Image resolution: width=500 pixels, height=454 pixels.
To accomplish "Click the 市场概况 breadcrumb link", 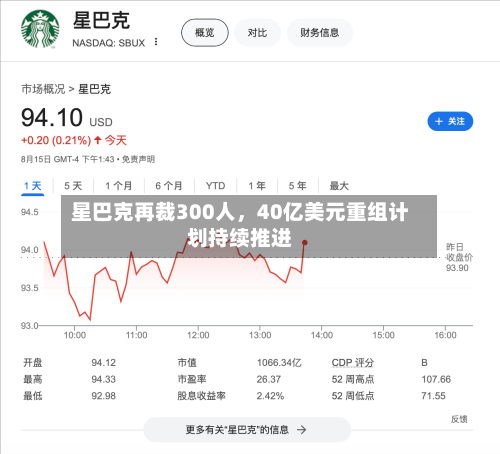I will [x=43, y=89].
